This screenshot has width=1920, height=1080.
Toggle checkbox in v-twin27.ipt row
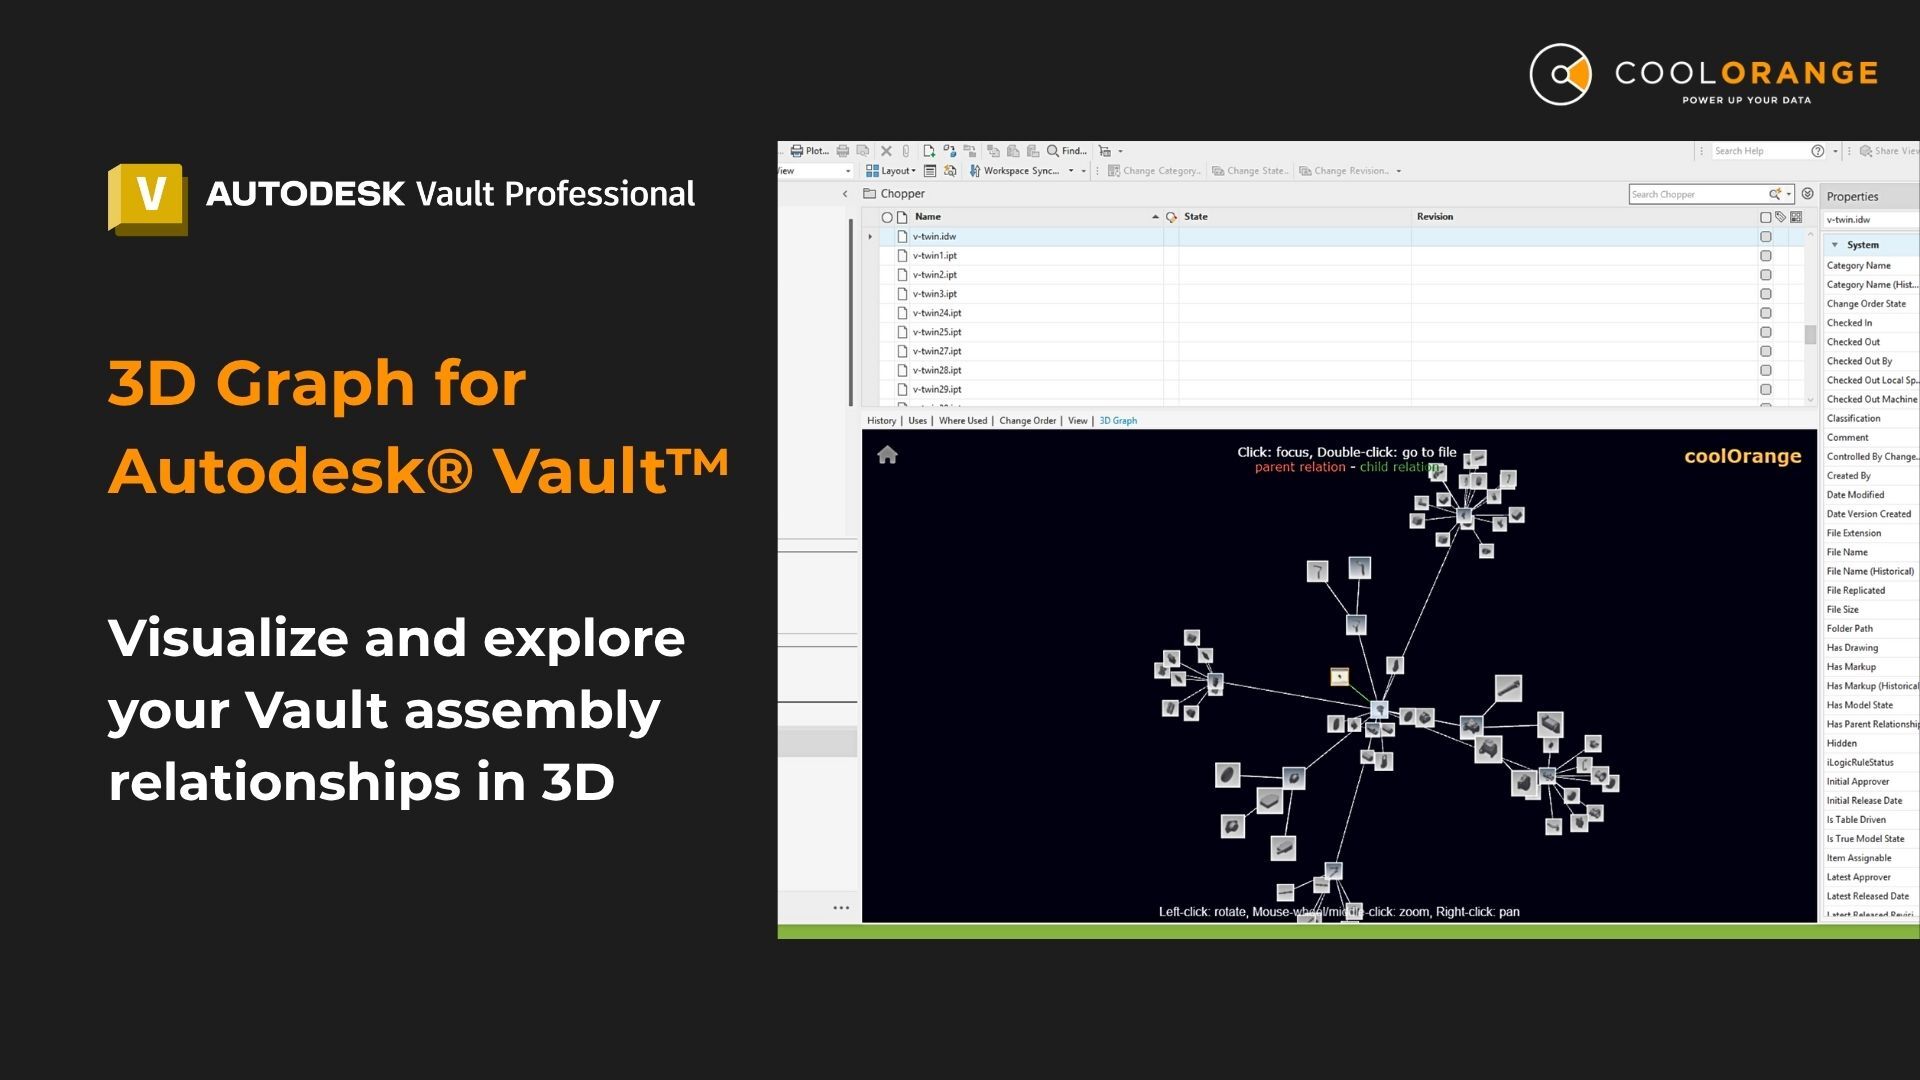pos(1766,351)
